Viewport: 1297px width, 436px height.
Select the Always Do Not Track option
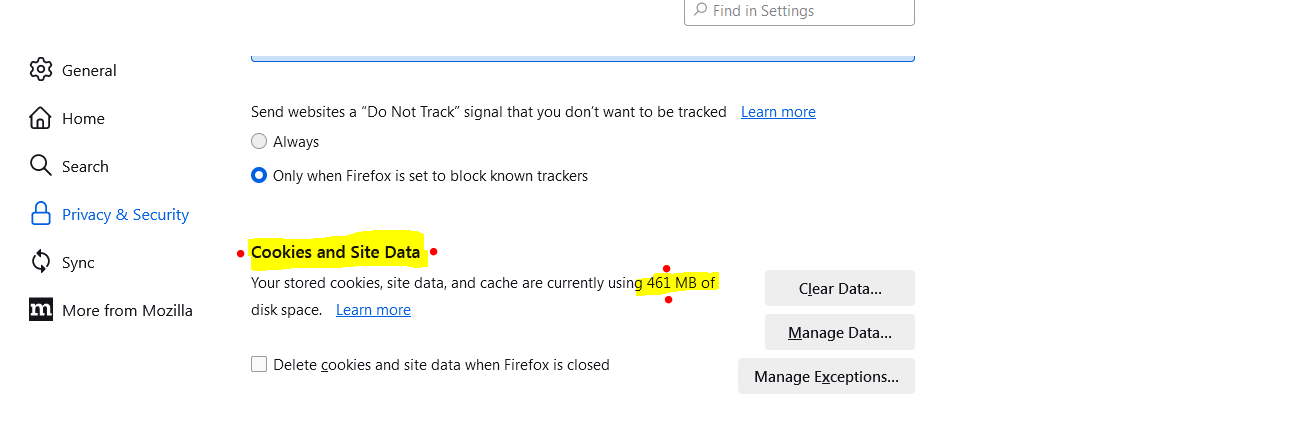point(259,142)
